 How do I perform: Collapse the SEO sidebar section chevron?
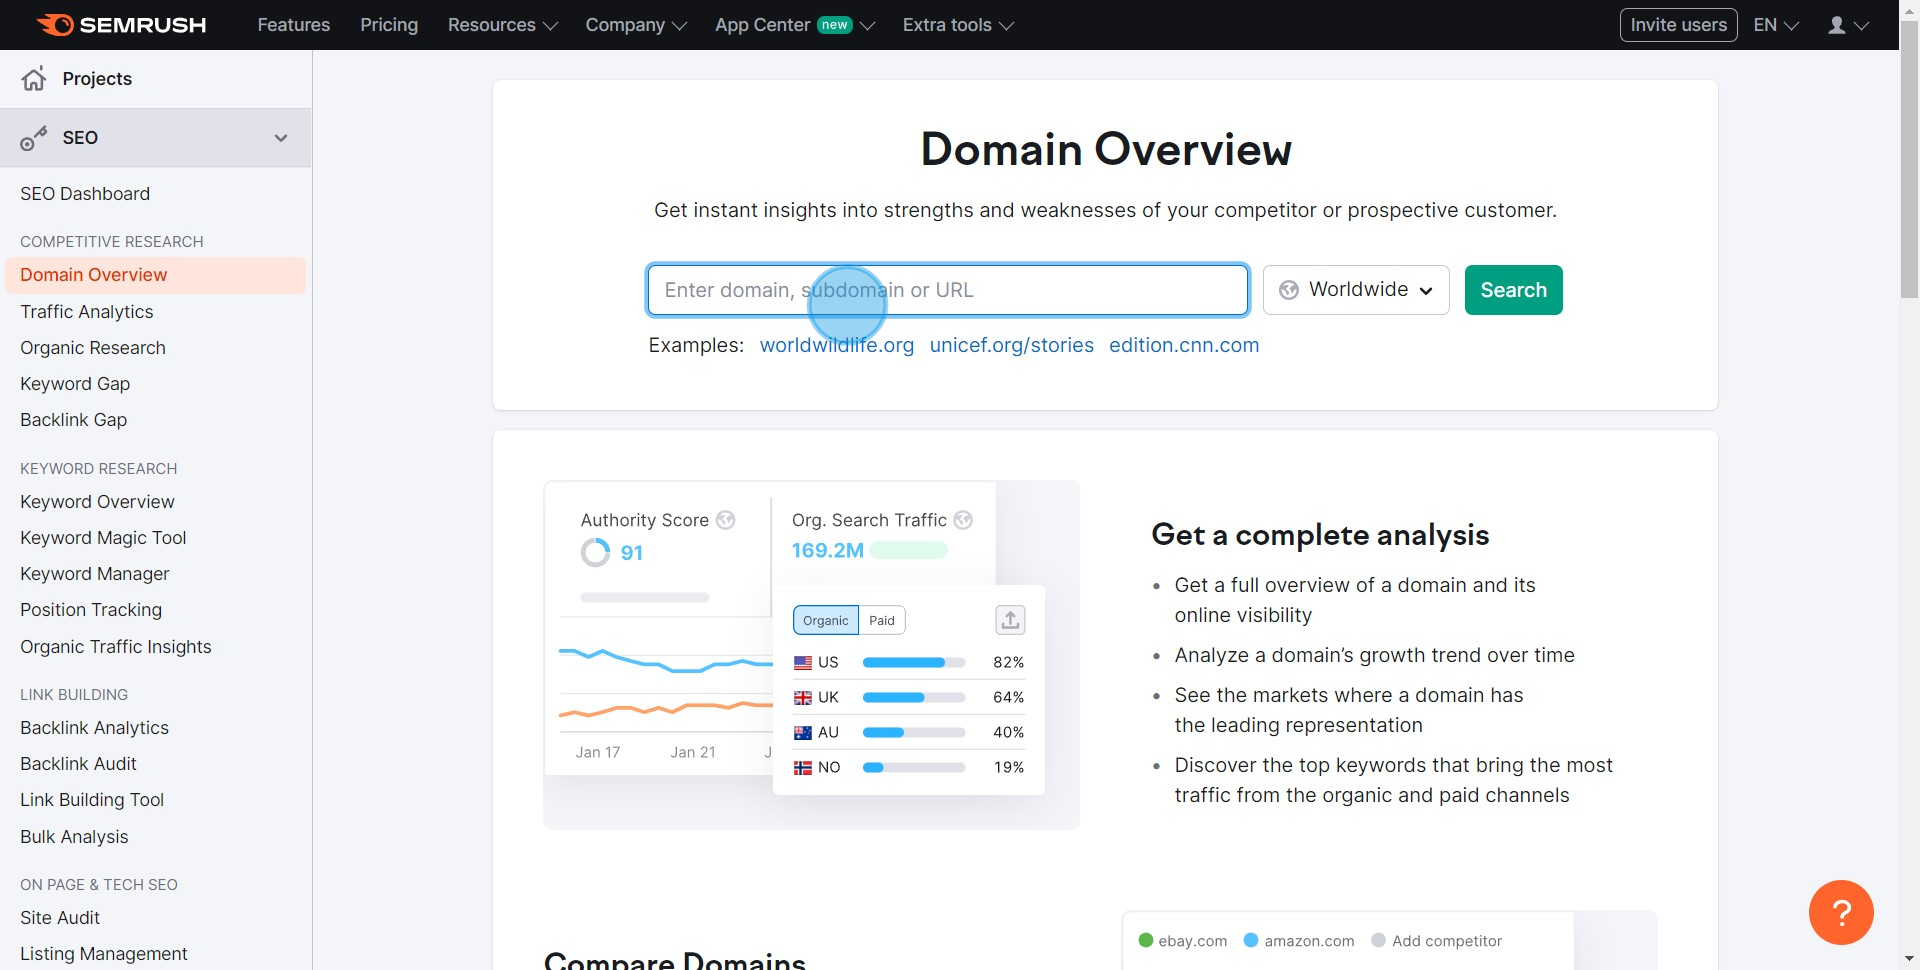pyautogui.click(x=281, y=138)
